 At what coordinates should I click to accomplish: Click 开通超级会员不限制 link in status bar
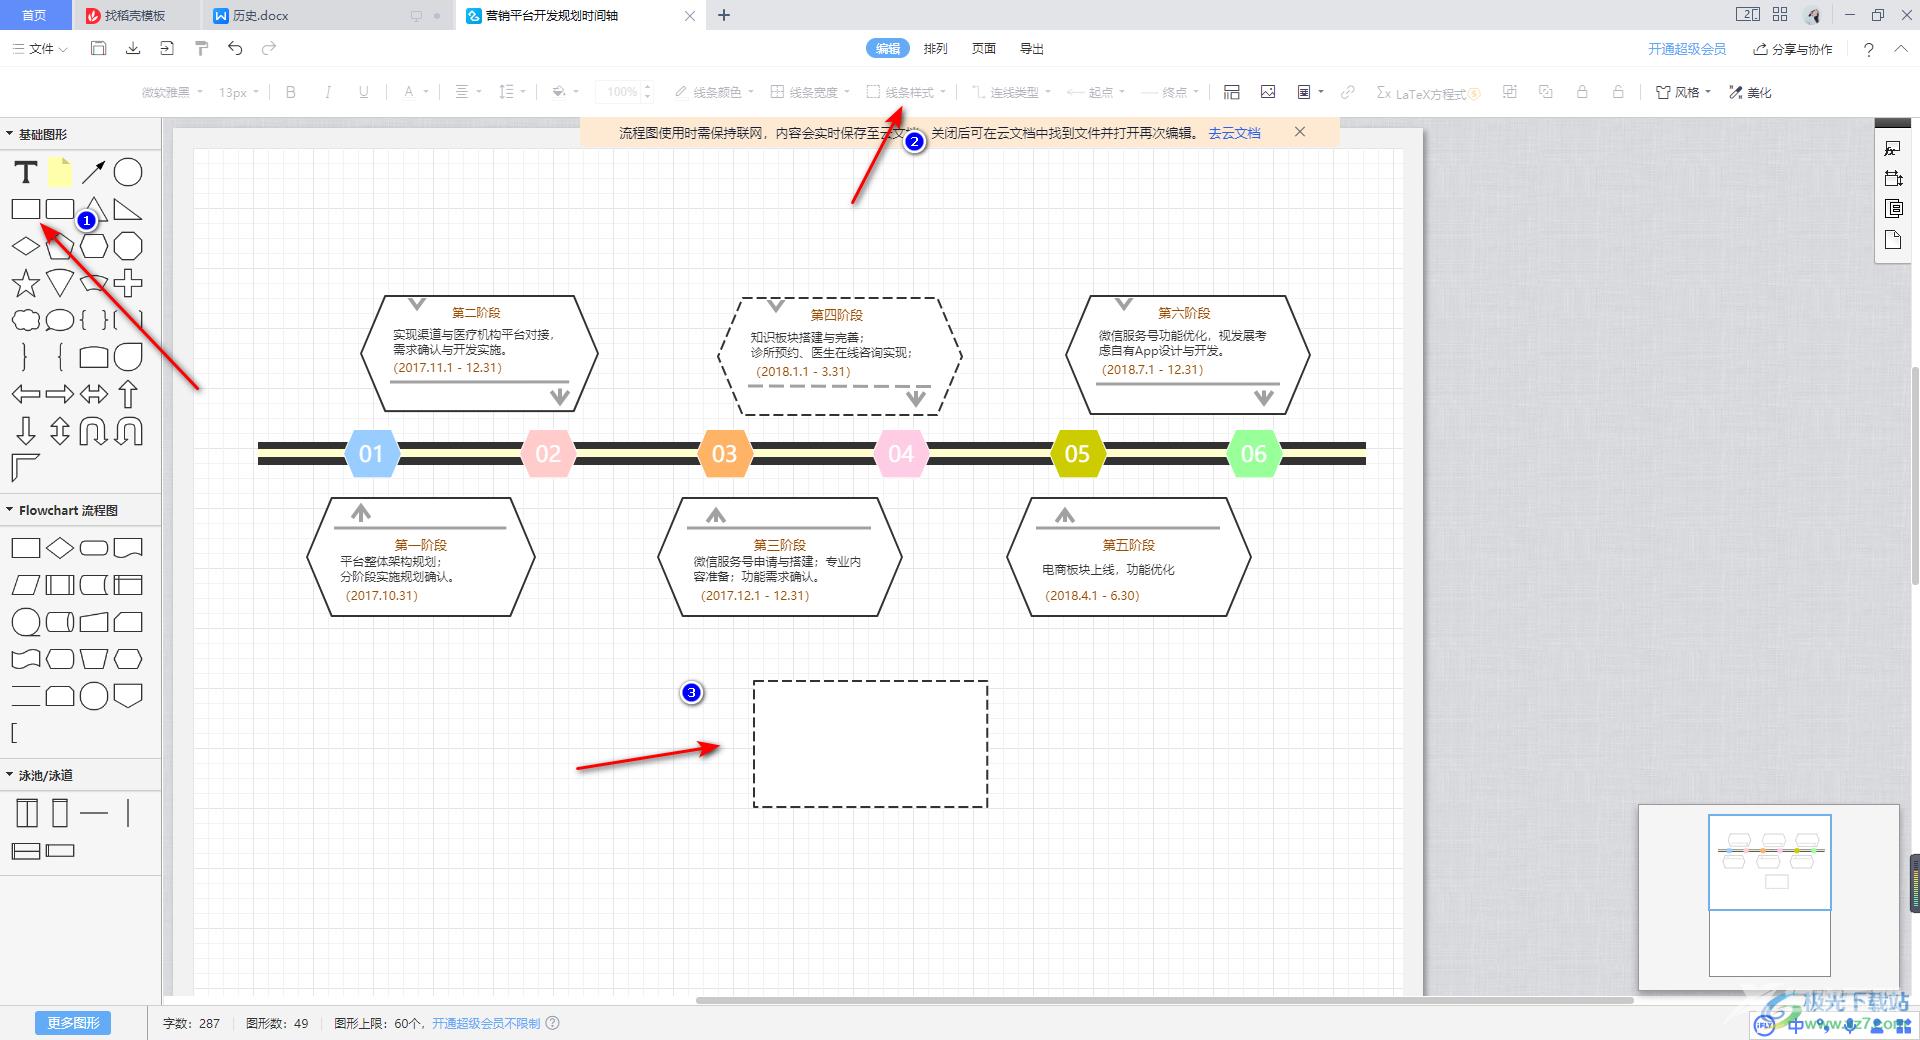coord(486,1023)
